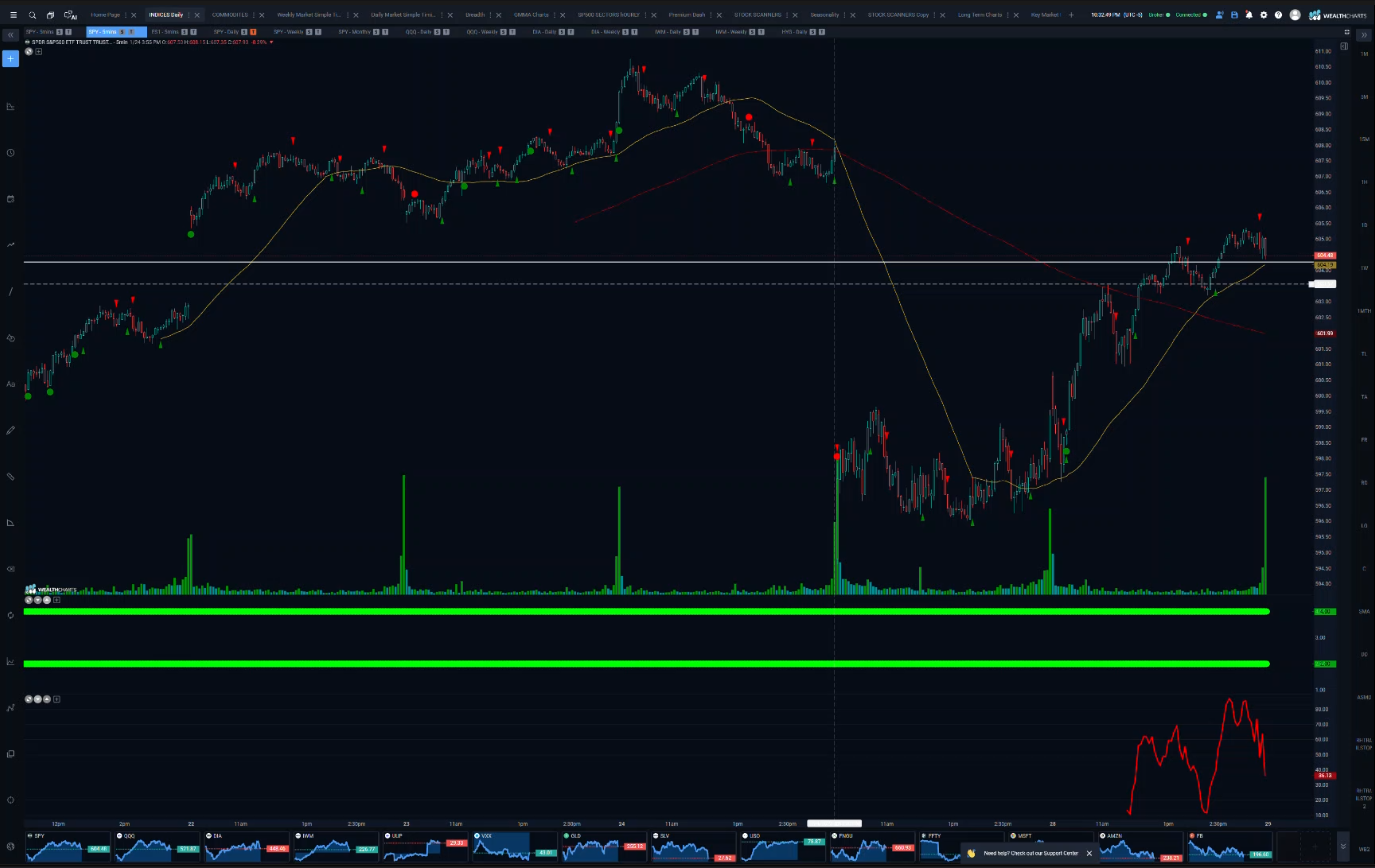Open the notifications bell

[1249, 15]
